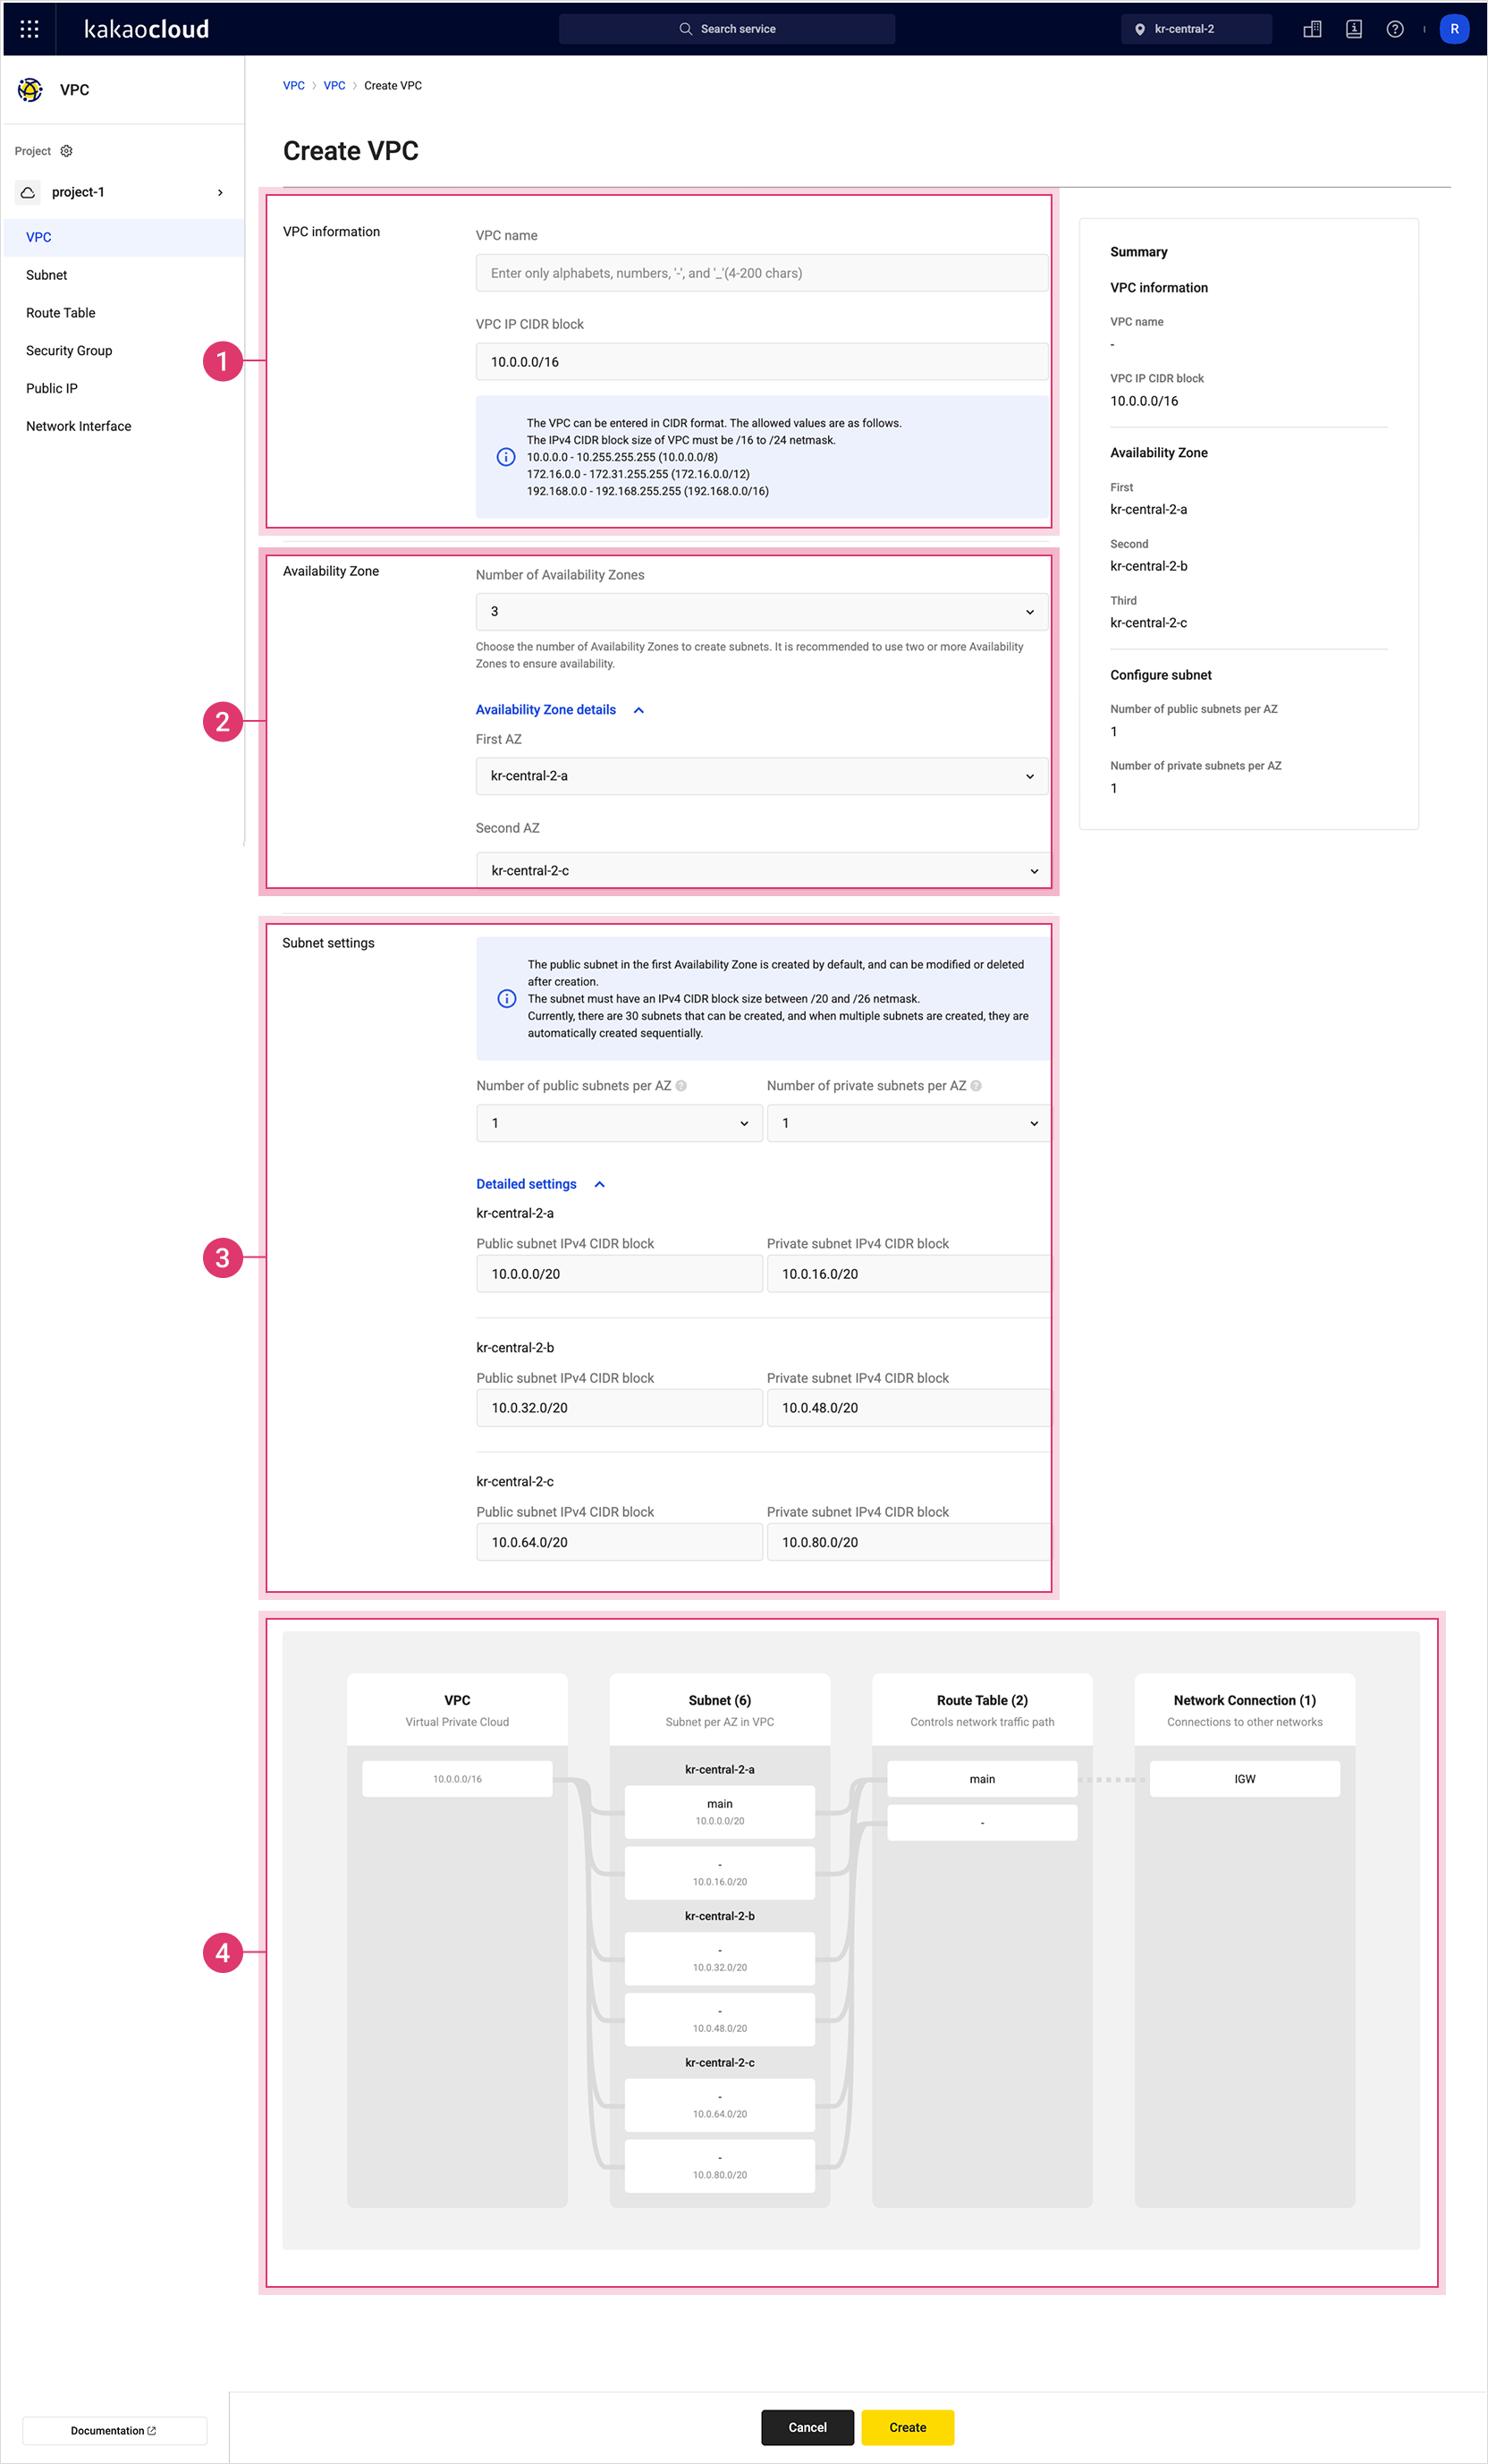This screenshot has height=2464, width=1488.
Task: Click the VPC name input field
Action: [762, 273]
